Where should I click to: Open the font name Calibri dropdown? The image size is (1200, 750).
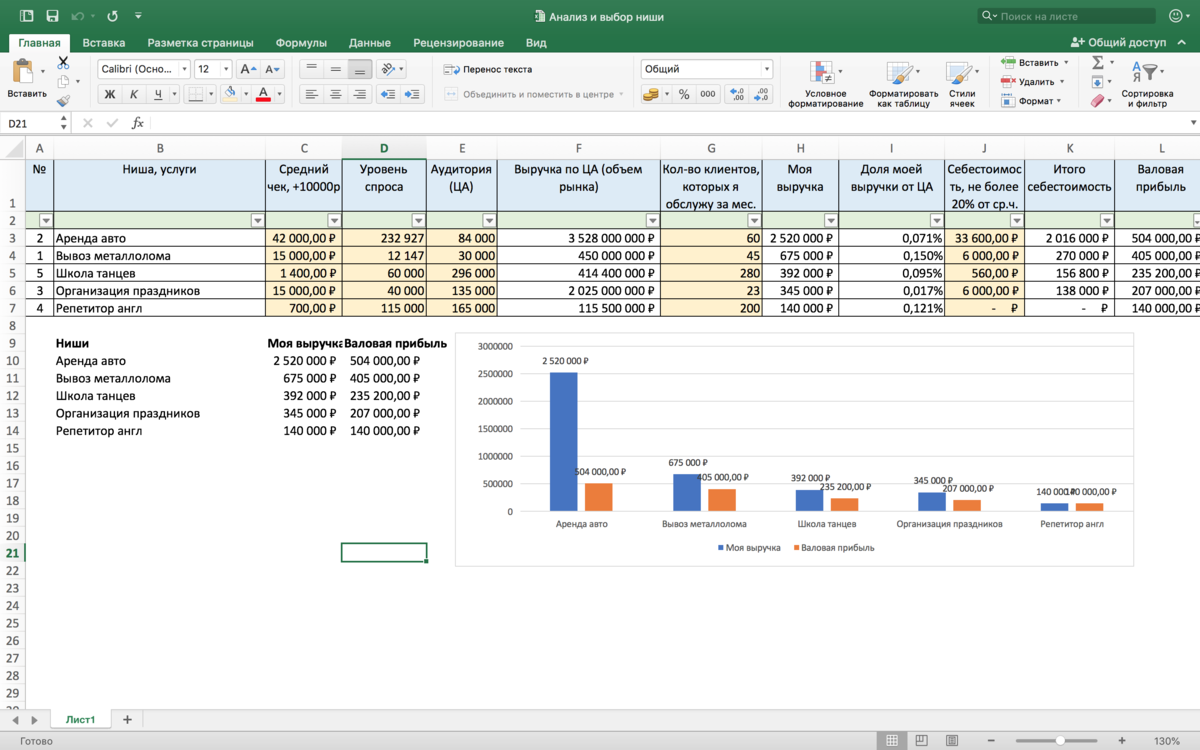pos(183,69)
